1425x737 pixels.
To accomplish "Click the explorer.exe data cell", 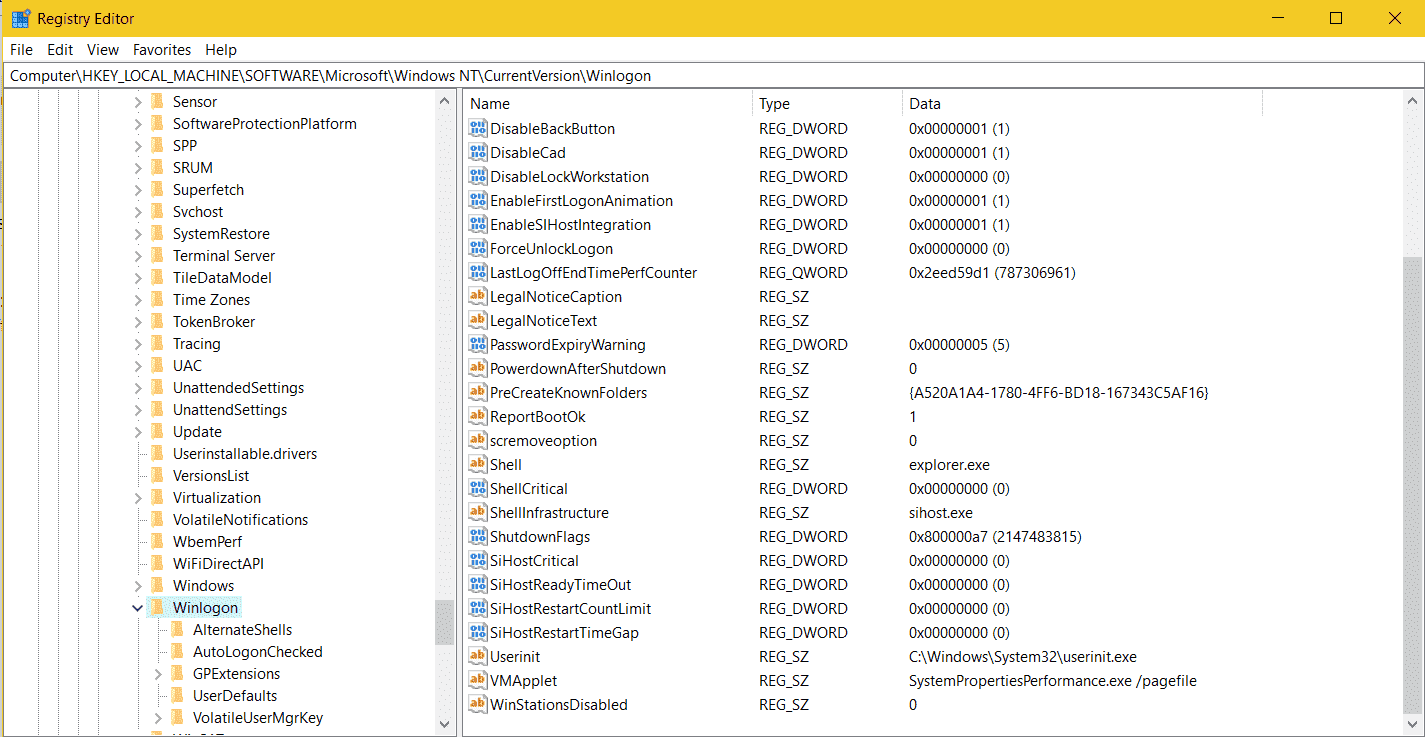I will (x=949, y=465).
